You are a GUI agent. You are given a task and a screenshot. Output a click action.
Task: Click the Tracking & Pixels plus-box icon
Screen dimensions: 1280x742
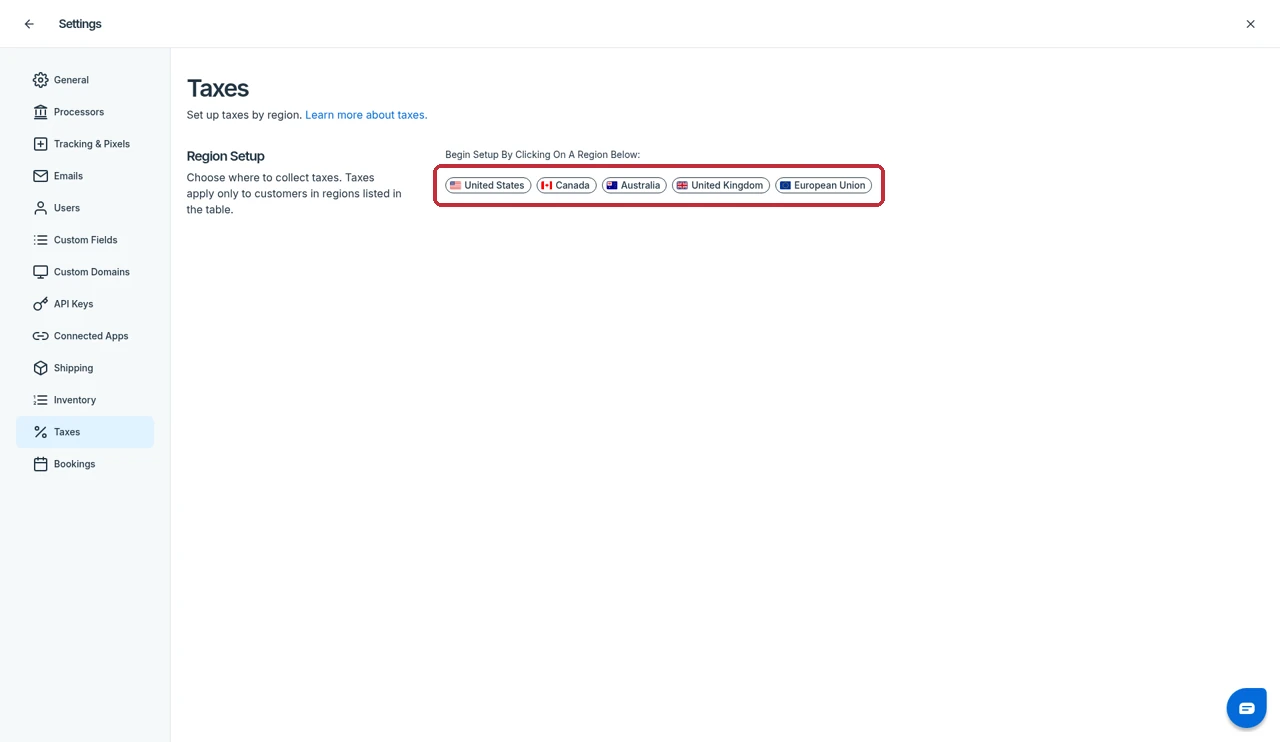[40, 144]
